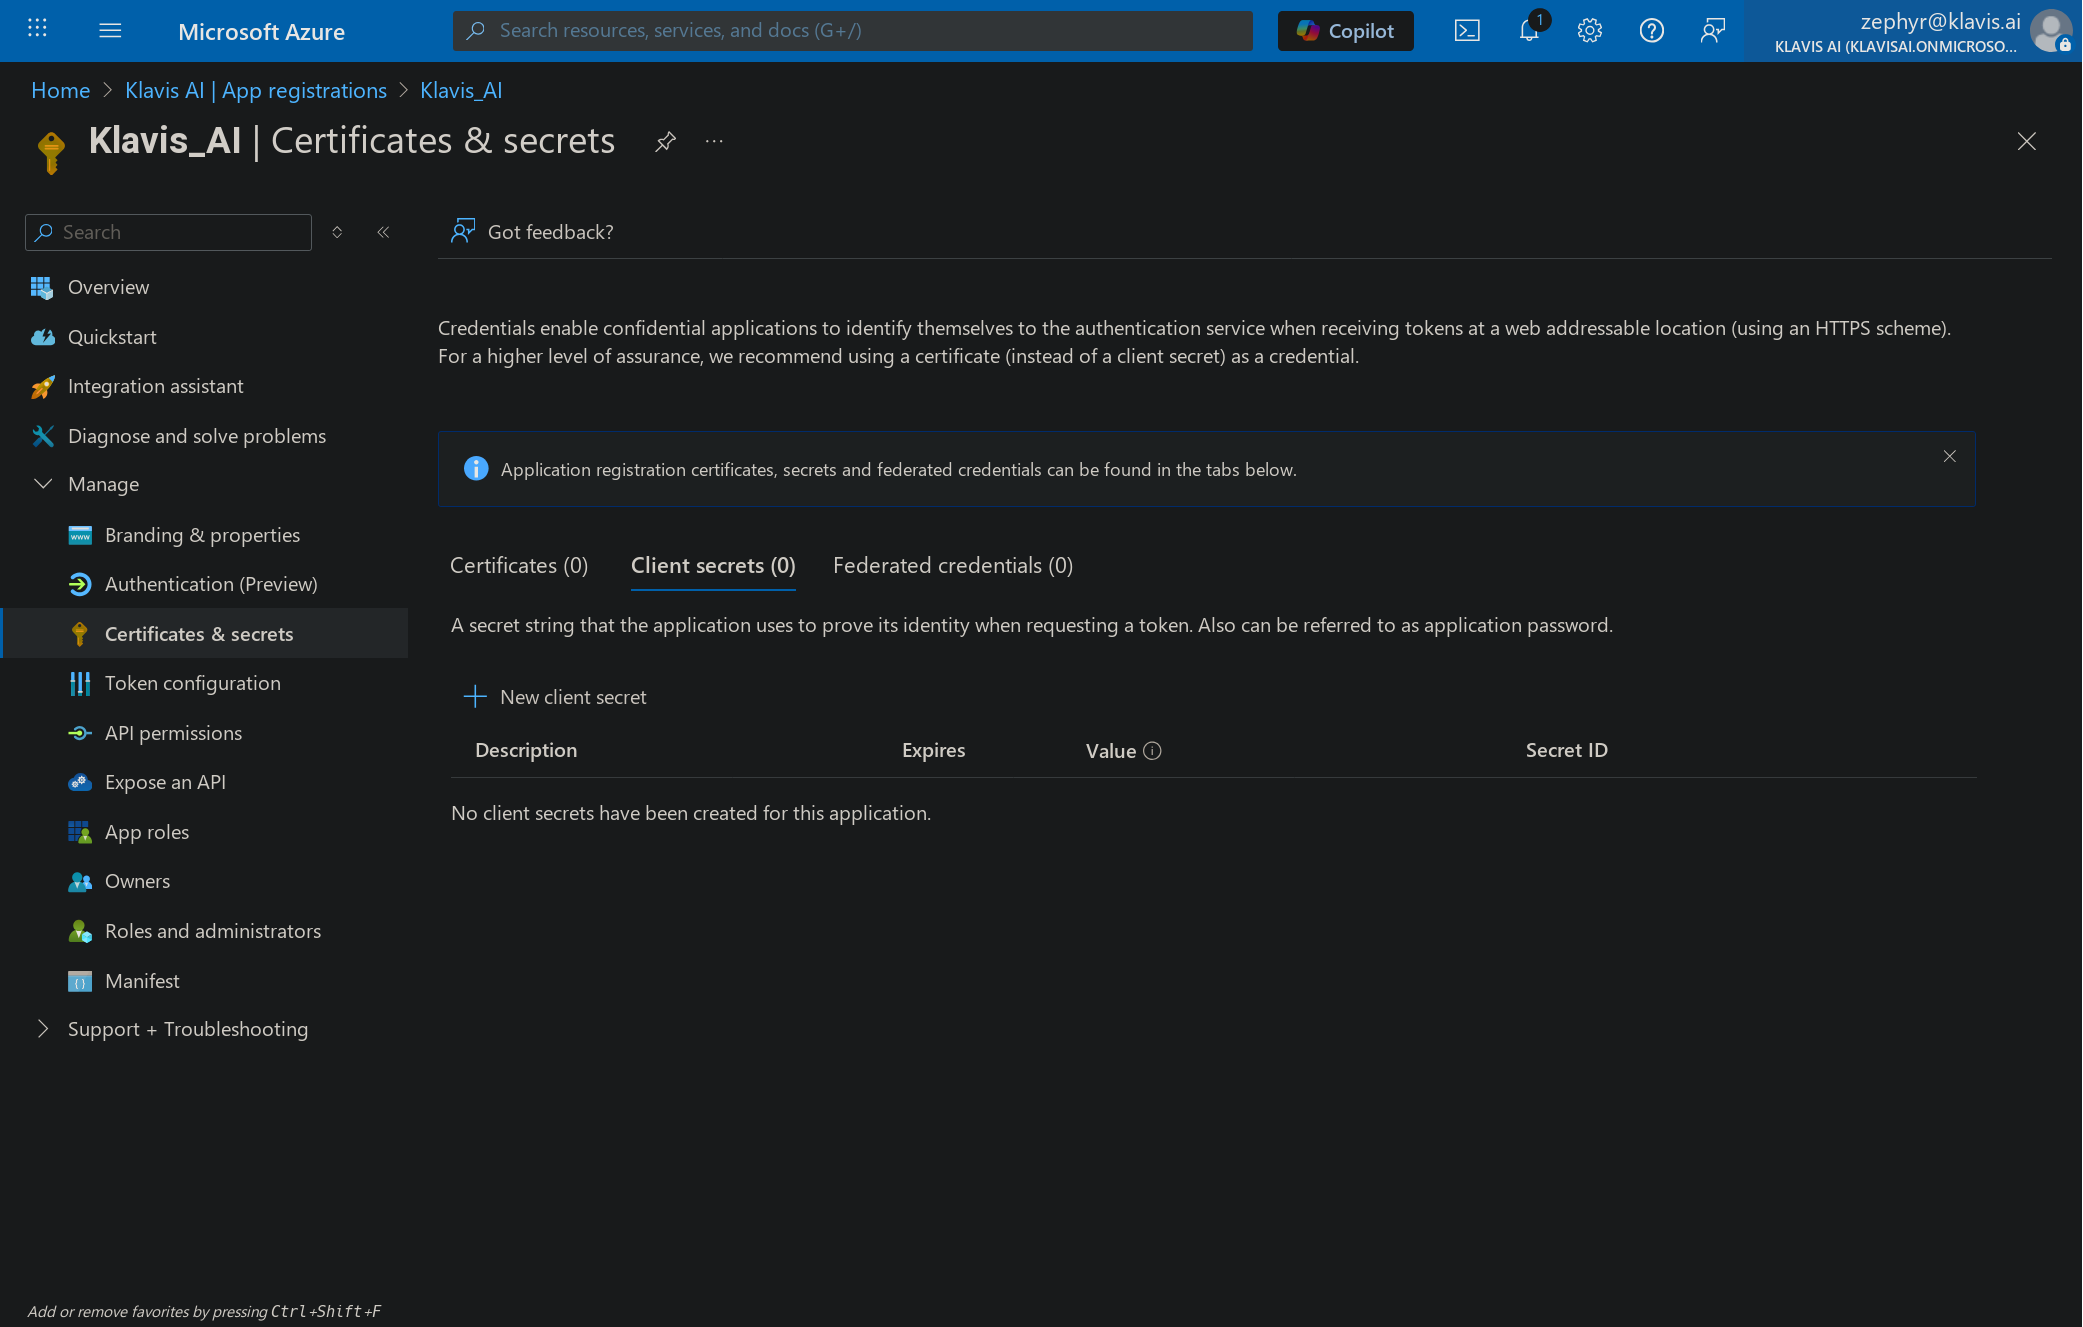Collapse the sidebar using double-chevron
Image resolution: width=2083 pixels, height=1327 pixels.
coord(383,232)
